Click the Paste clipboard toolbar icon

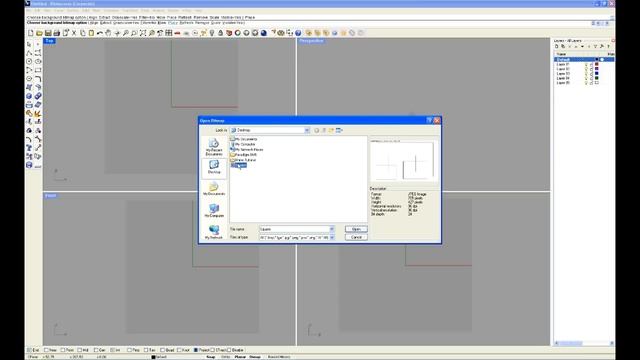click(91, 33)
